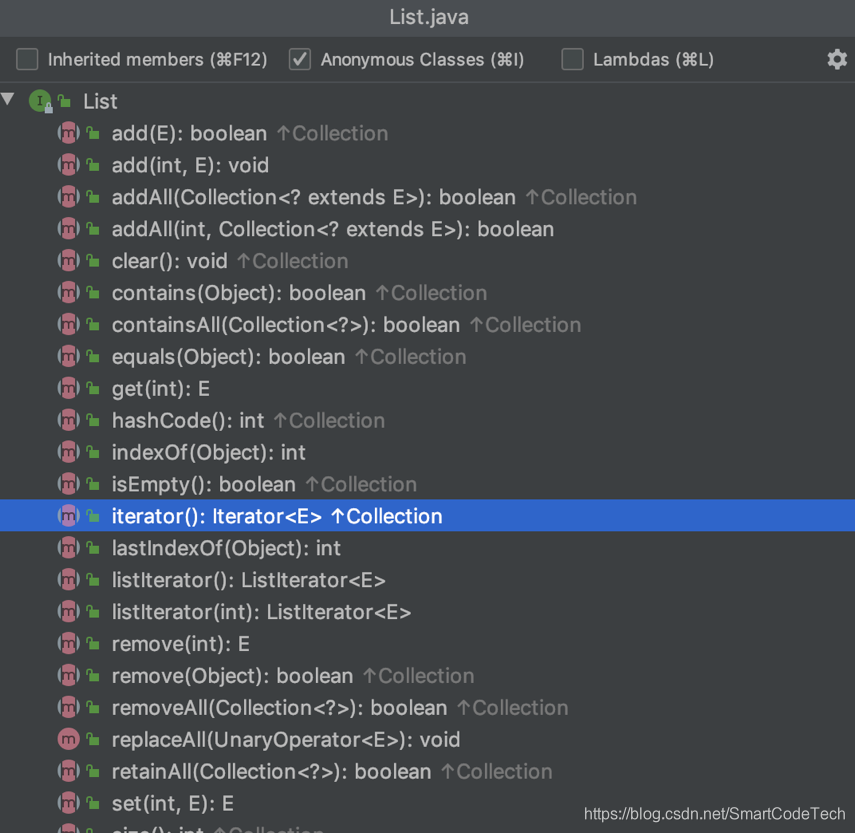Click method icon beside containsAll(Collection<?>)
The height and width of the screenshot is (833, 855).
(x=69, y=324)
